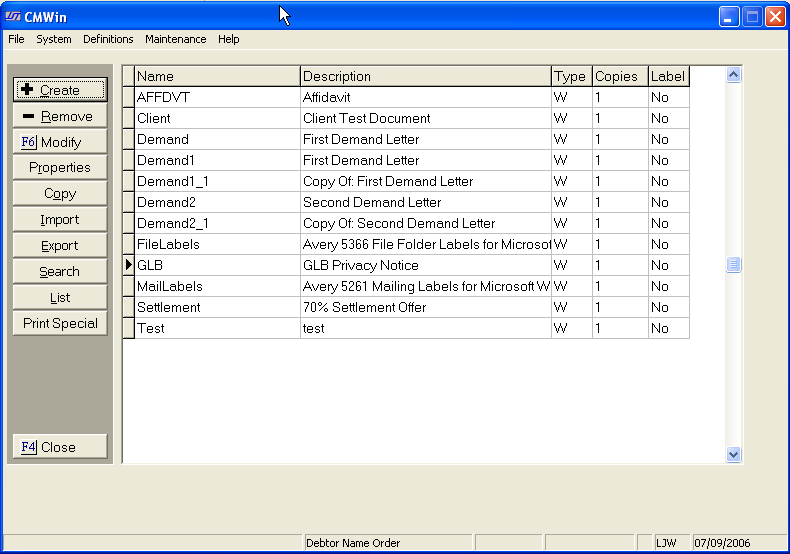Click the Export button

[60, 246]
